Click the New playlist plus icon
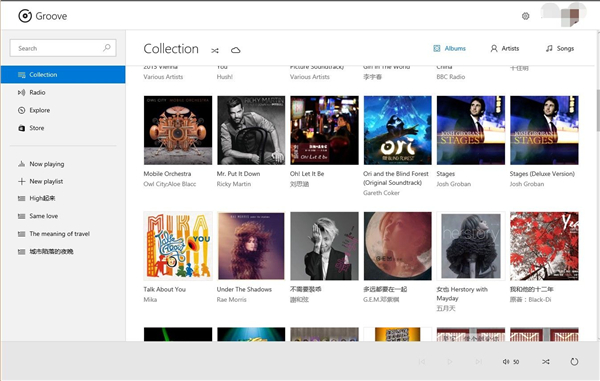Screen dimensions: 600x381 point(21,181)
